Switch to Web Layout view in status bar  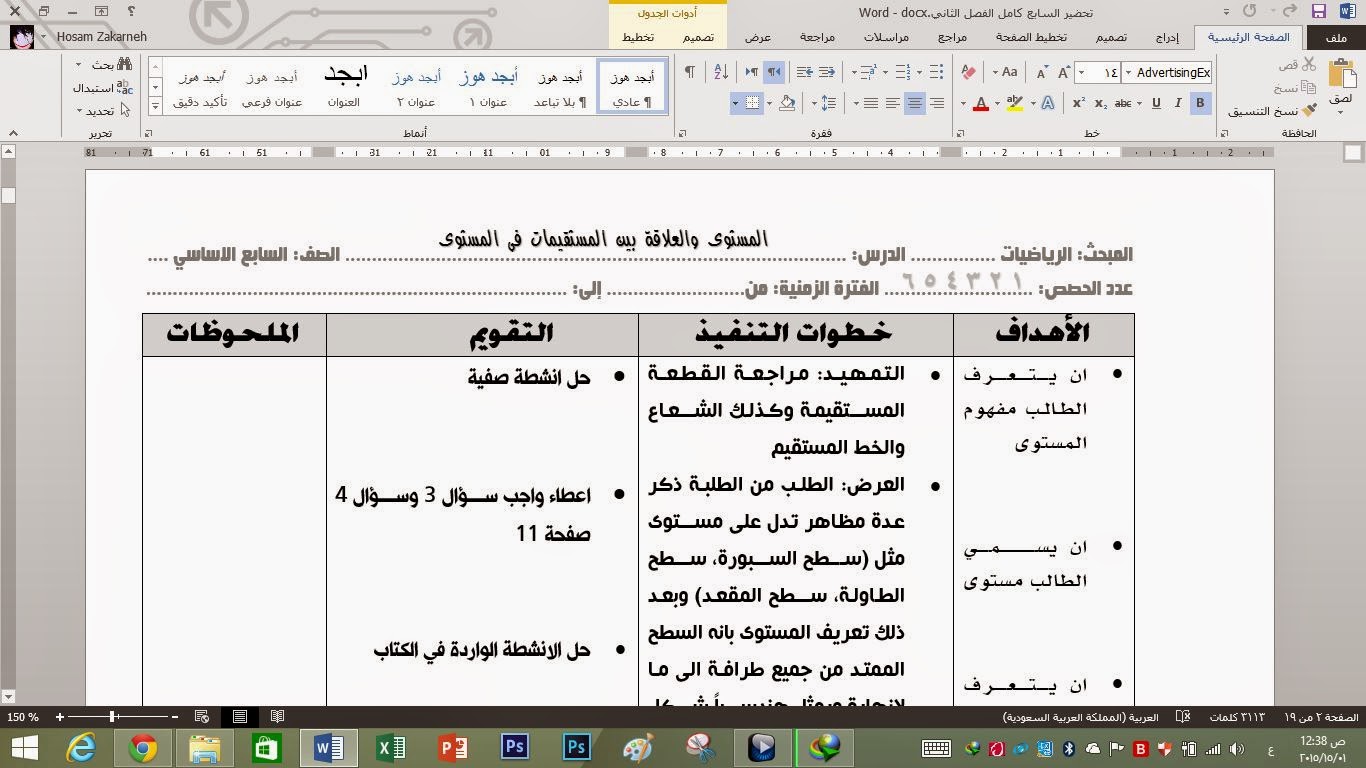pos(202,717)
